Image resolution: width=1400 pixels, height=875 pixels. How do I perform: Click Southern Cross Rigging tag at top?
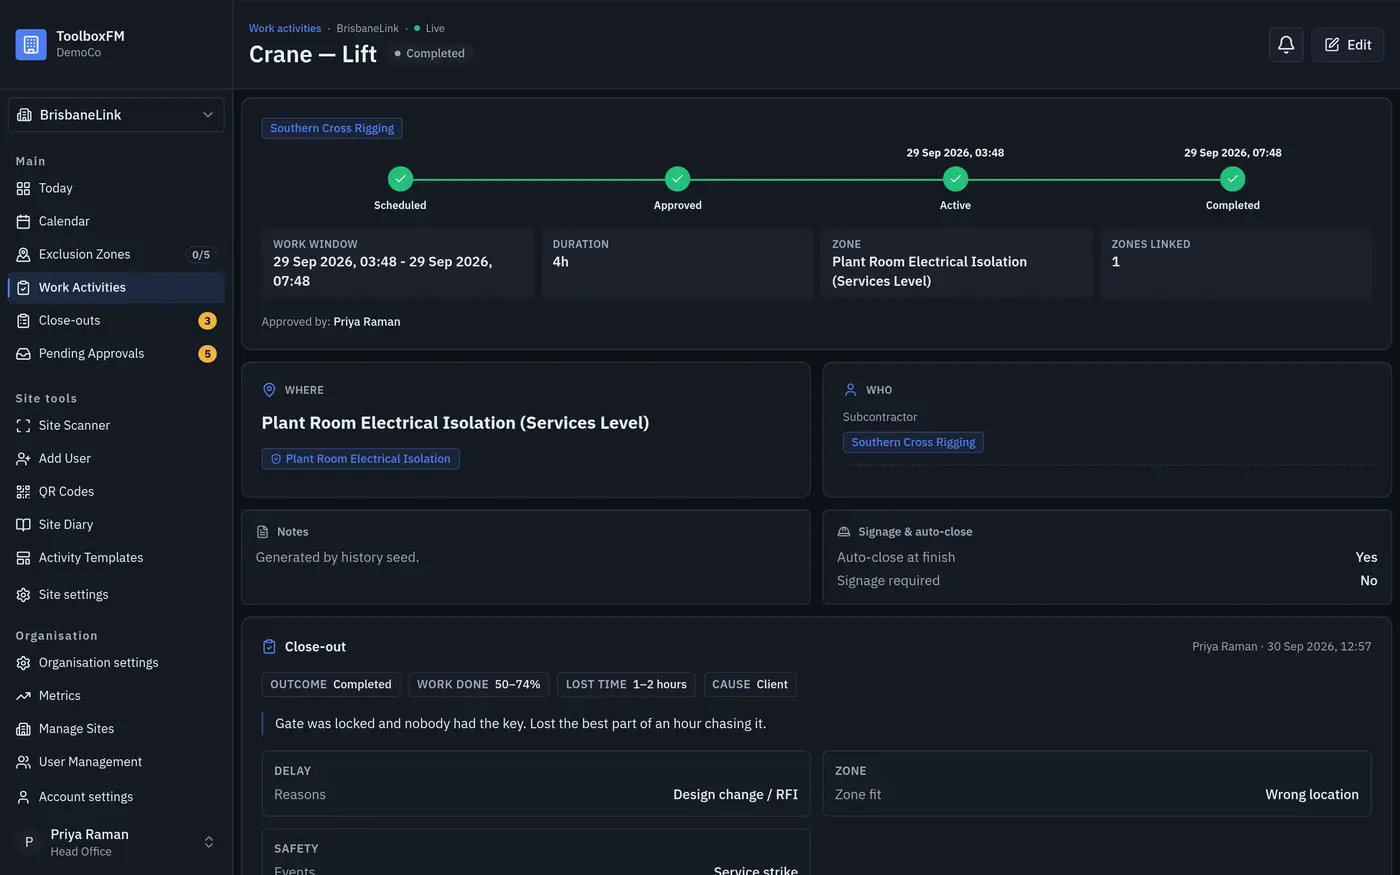[332, 128]
